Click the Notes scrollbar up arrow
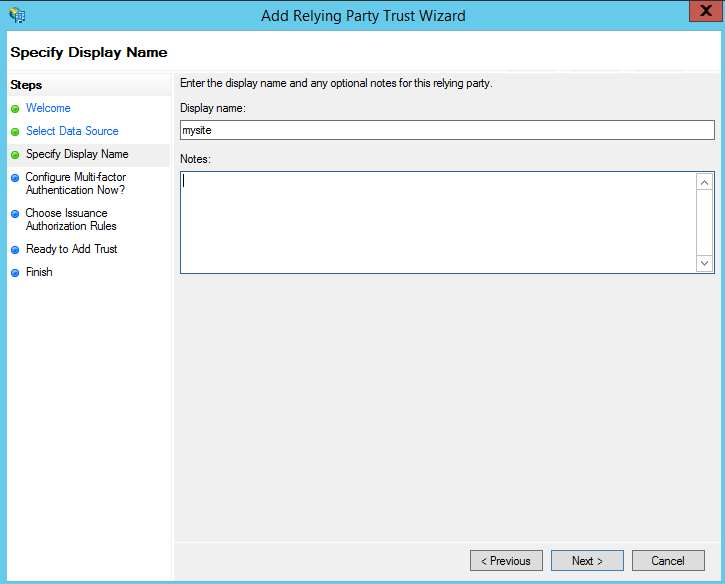Image resolution: width=725 pixels, height=584 pixels. (x=704, y=183)
